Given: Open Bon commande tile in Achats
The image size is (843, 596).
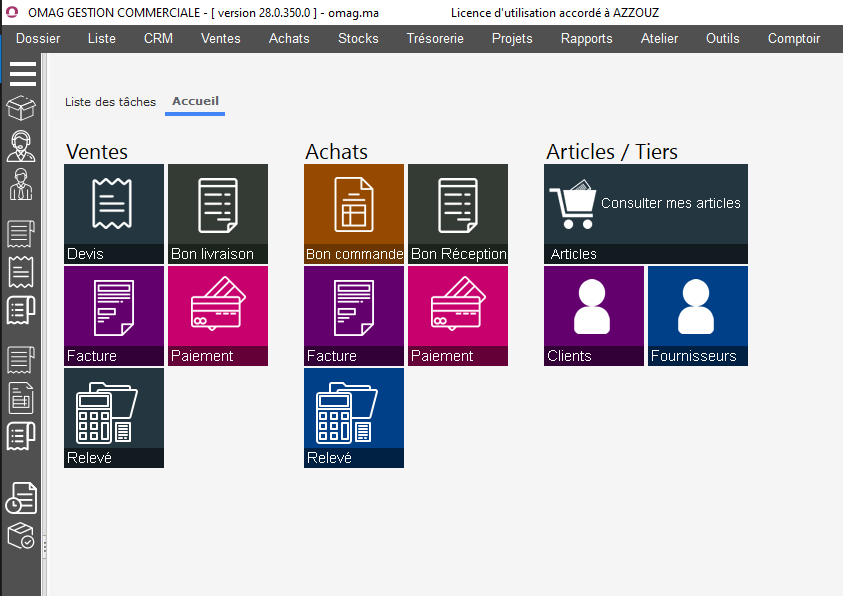Looking at the screenshot, I should [354, 214].
